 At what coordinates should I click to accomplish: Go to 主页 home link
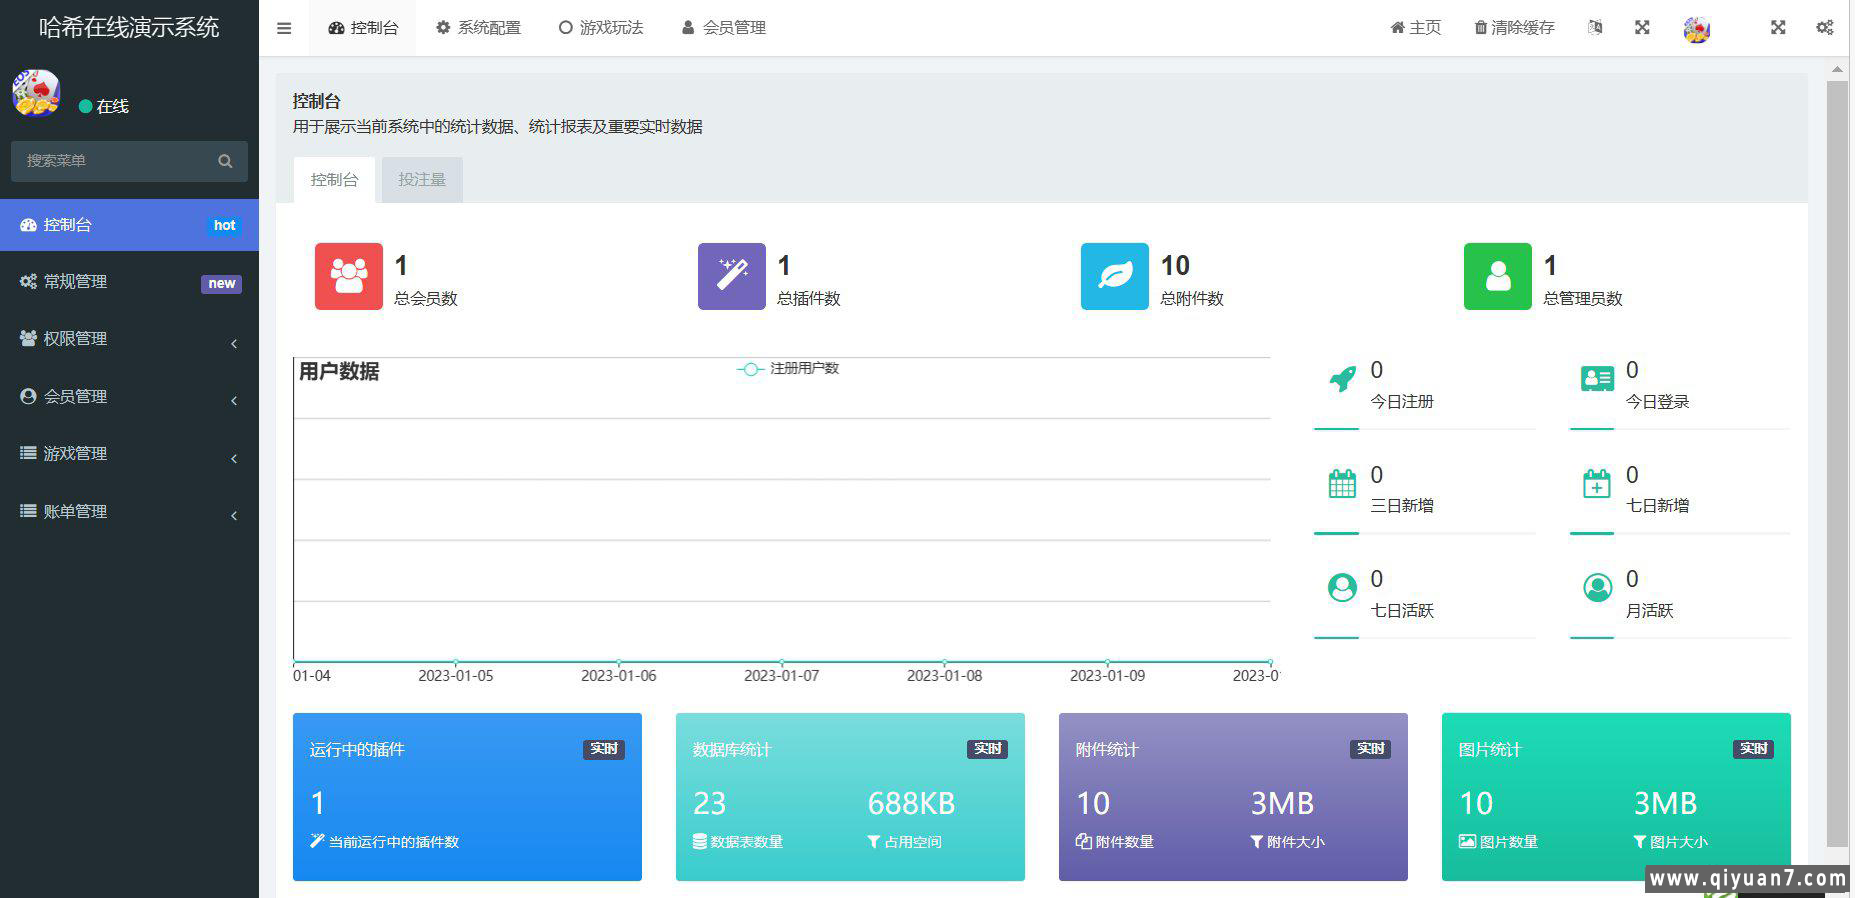pos(1415,28)
